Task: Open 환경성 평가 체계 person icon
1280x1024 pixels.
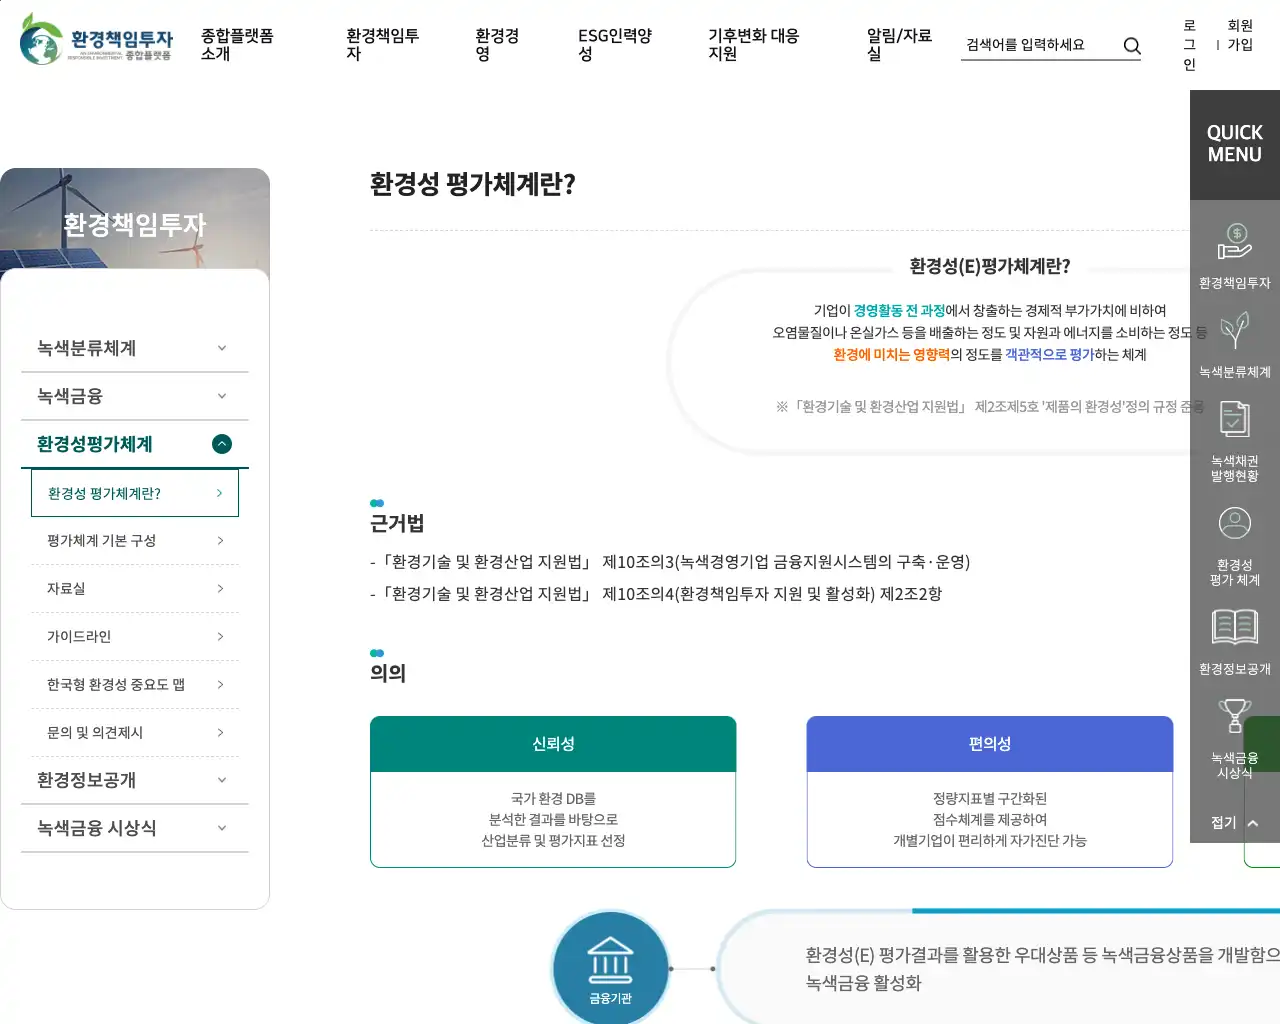Action: (x=1234, y=524)
